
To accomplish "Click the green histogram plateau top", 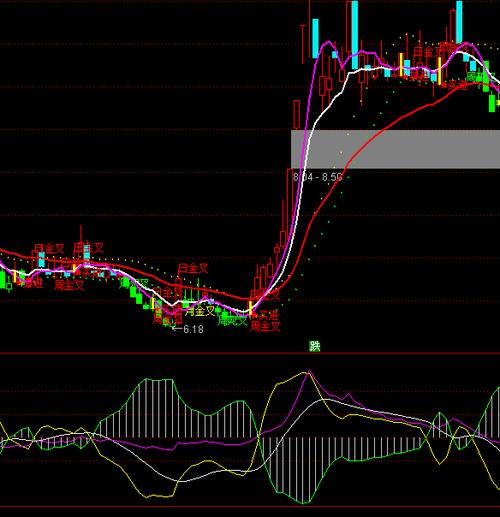I will 159,379.
